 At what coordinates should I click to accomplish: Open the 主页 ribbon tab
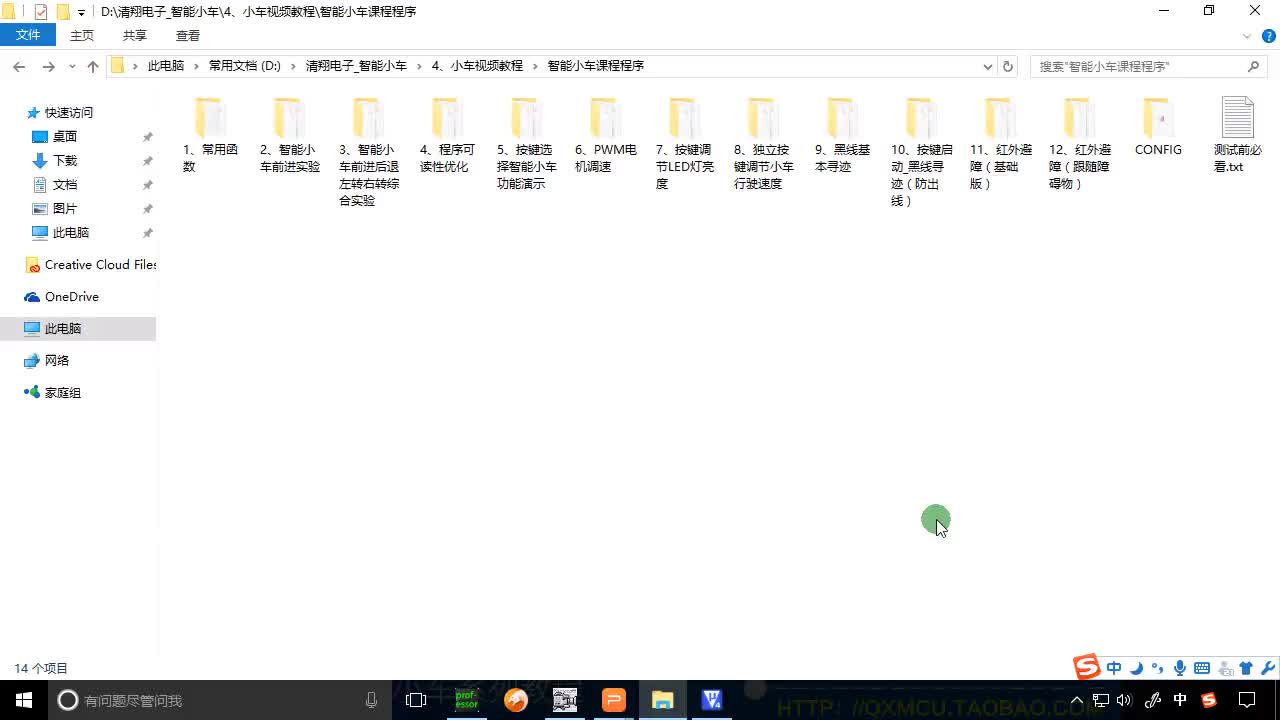82,35
